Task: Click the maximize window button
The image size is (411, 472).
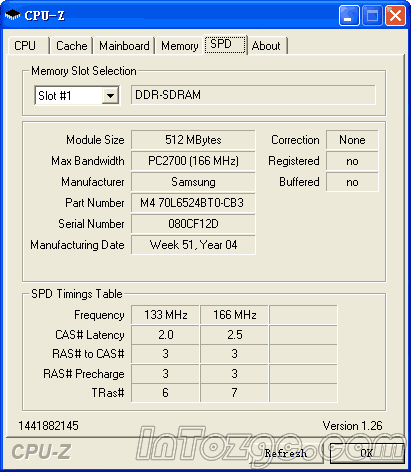Action: click(372, 16)
